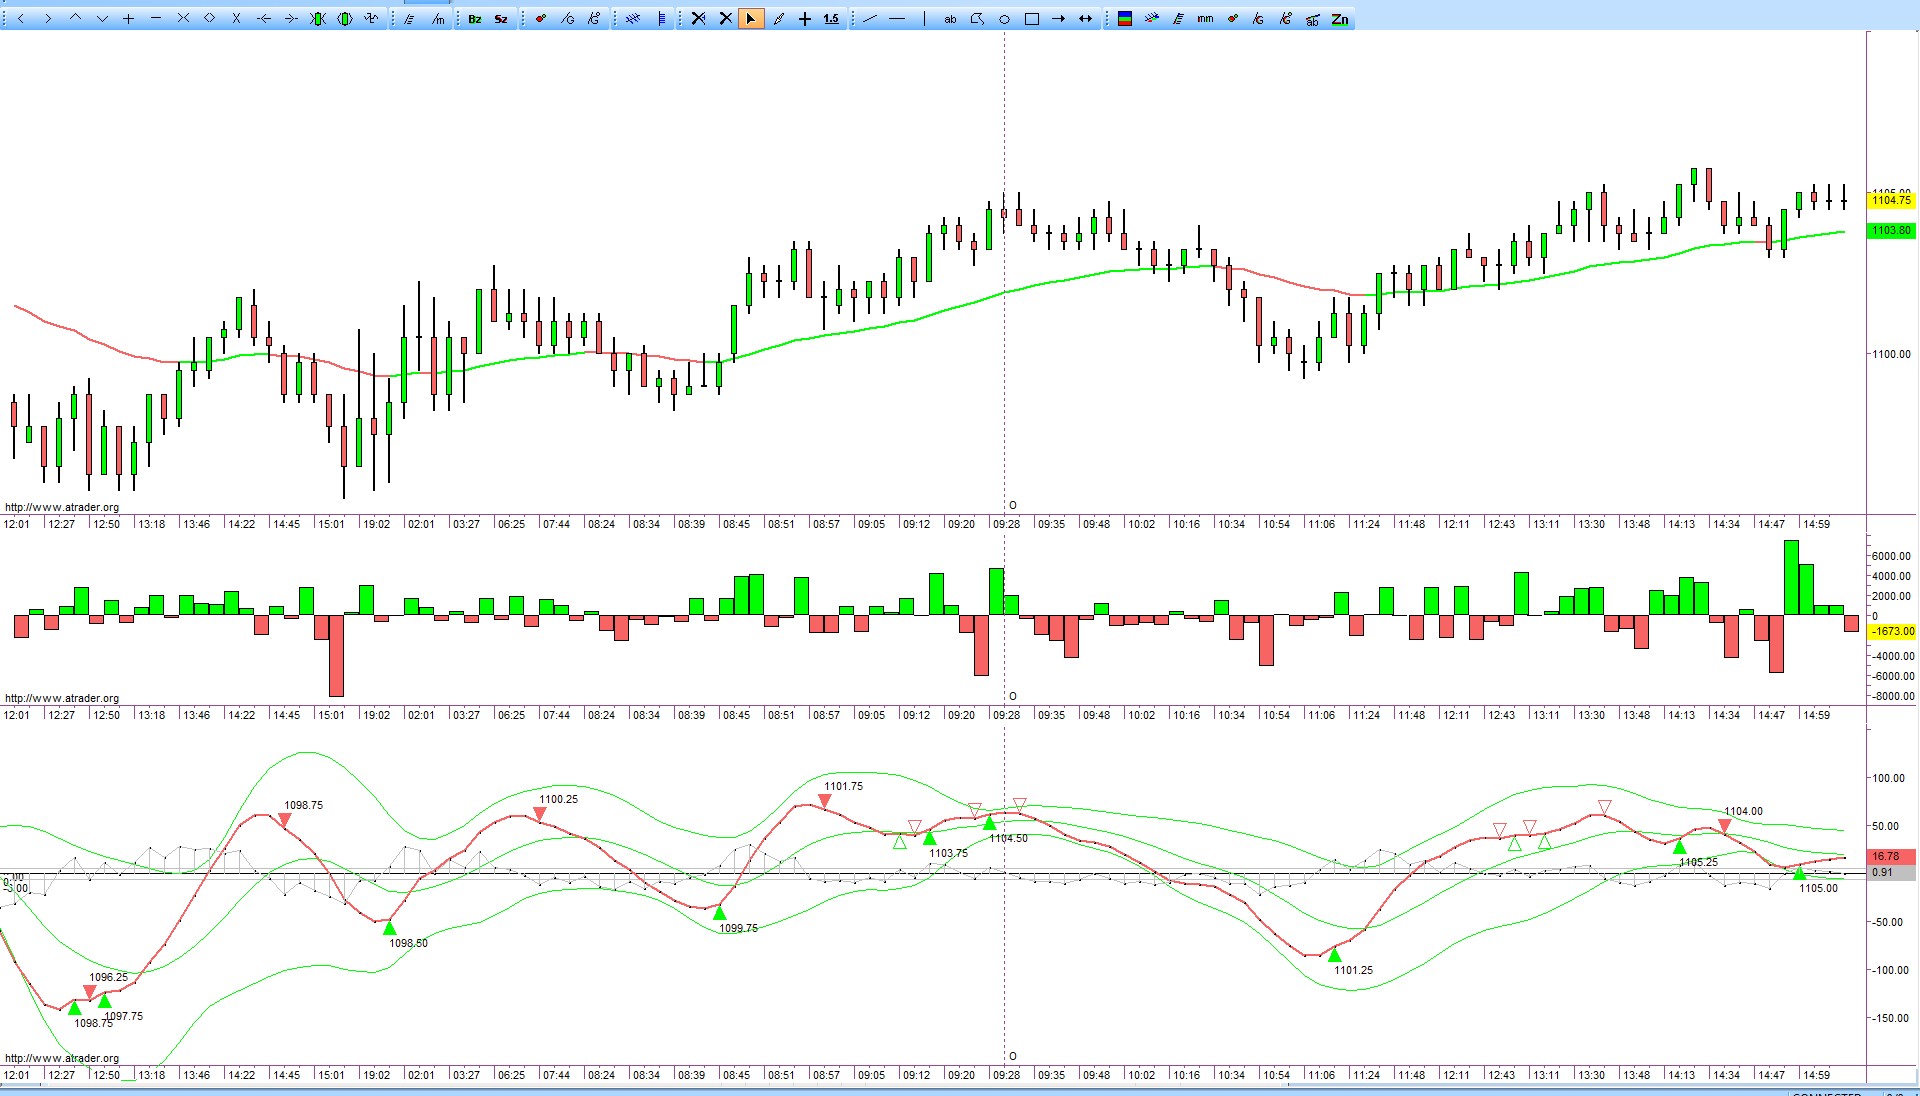Select the single arrow drawing tool
This screenshot has height=1096, width=1920.
pyautogui.click(x=1058, y=19)
